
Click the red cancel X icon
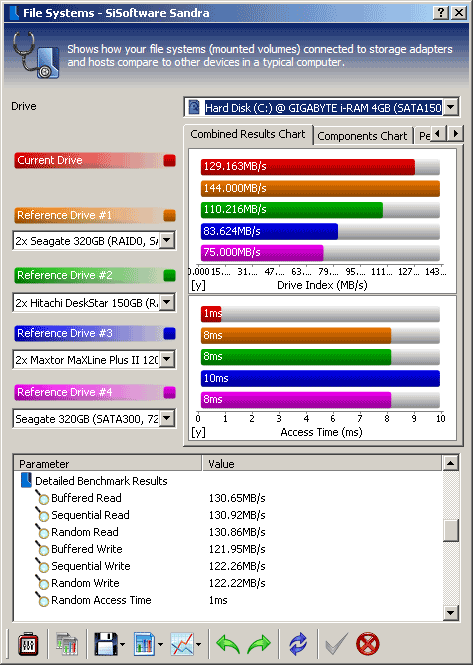(x=367, y=644)
